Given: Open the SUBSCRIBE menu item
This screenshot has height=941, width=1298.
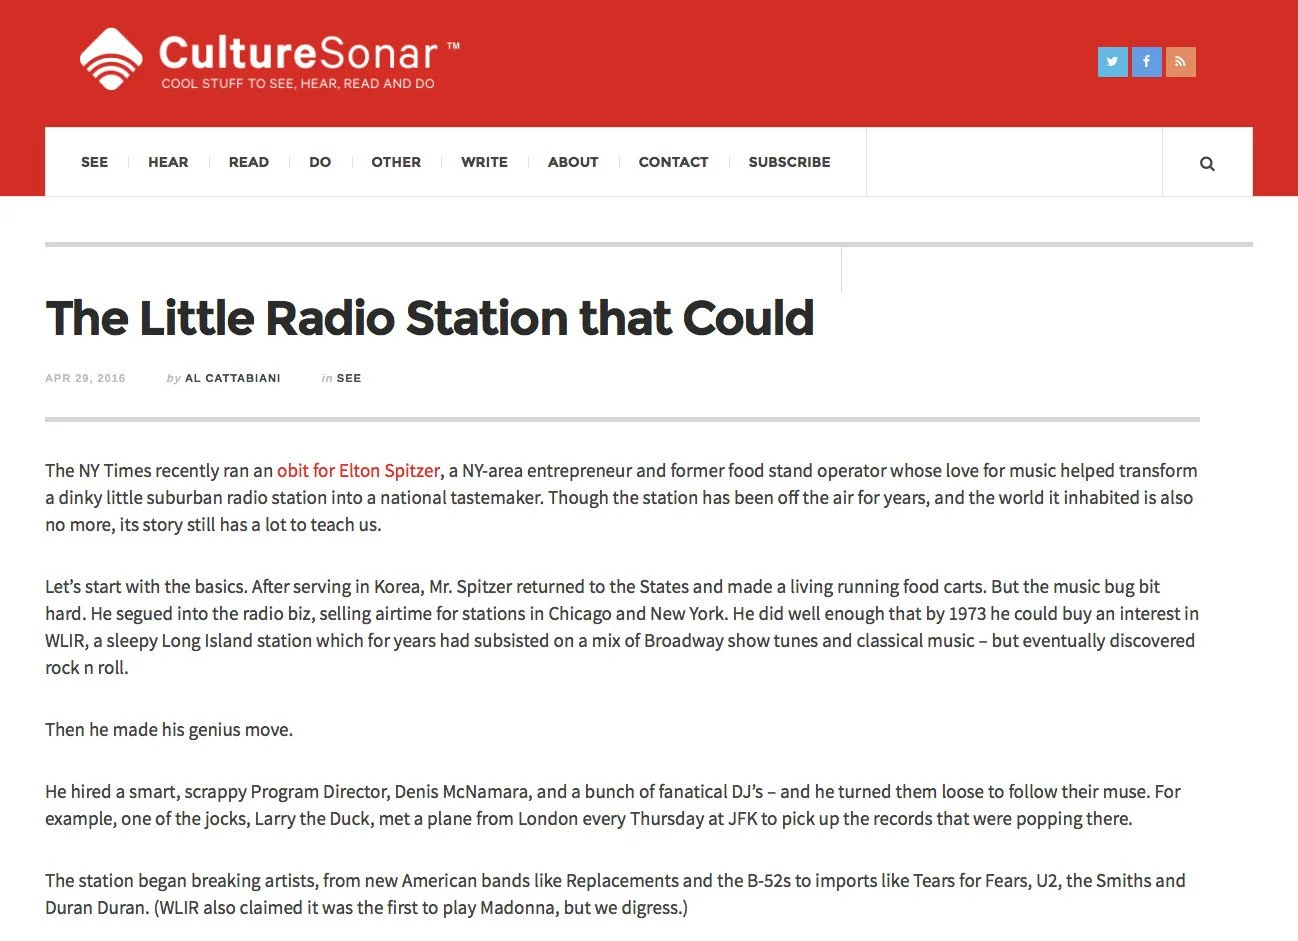Looking at the screenshot, I should tap(789, 162).
